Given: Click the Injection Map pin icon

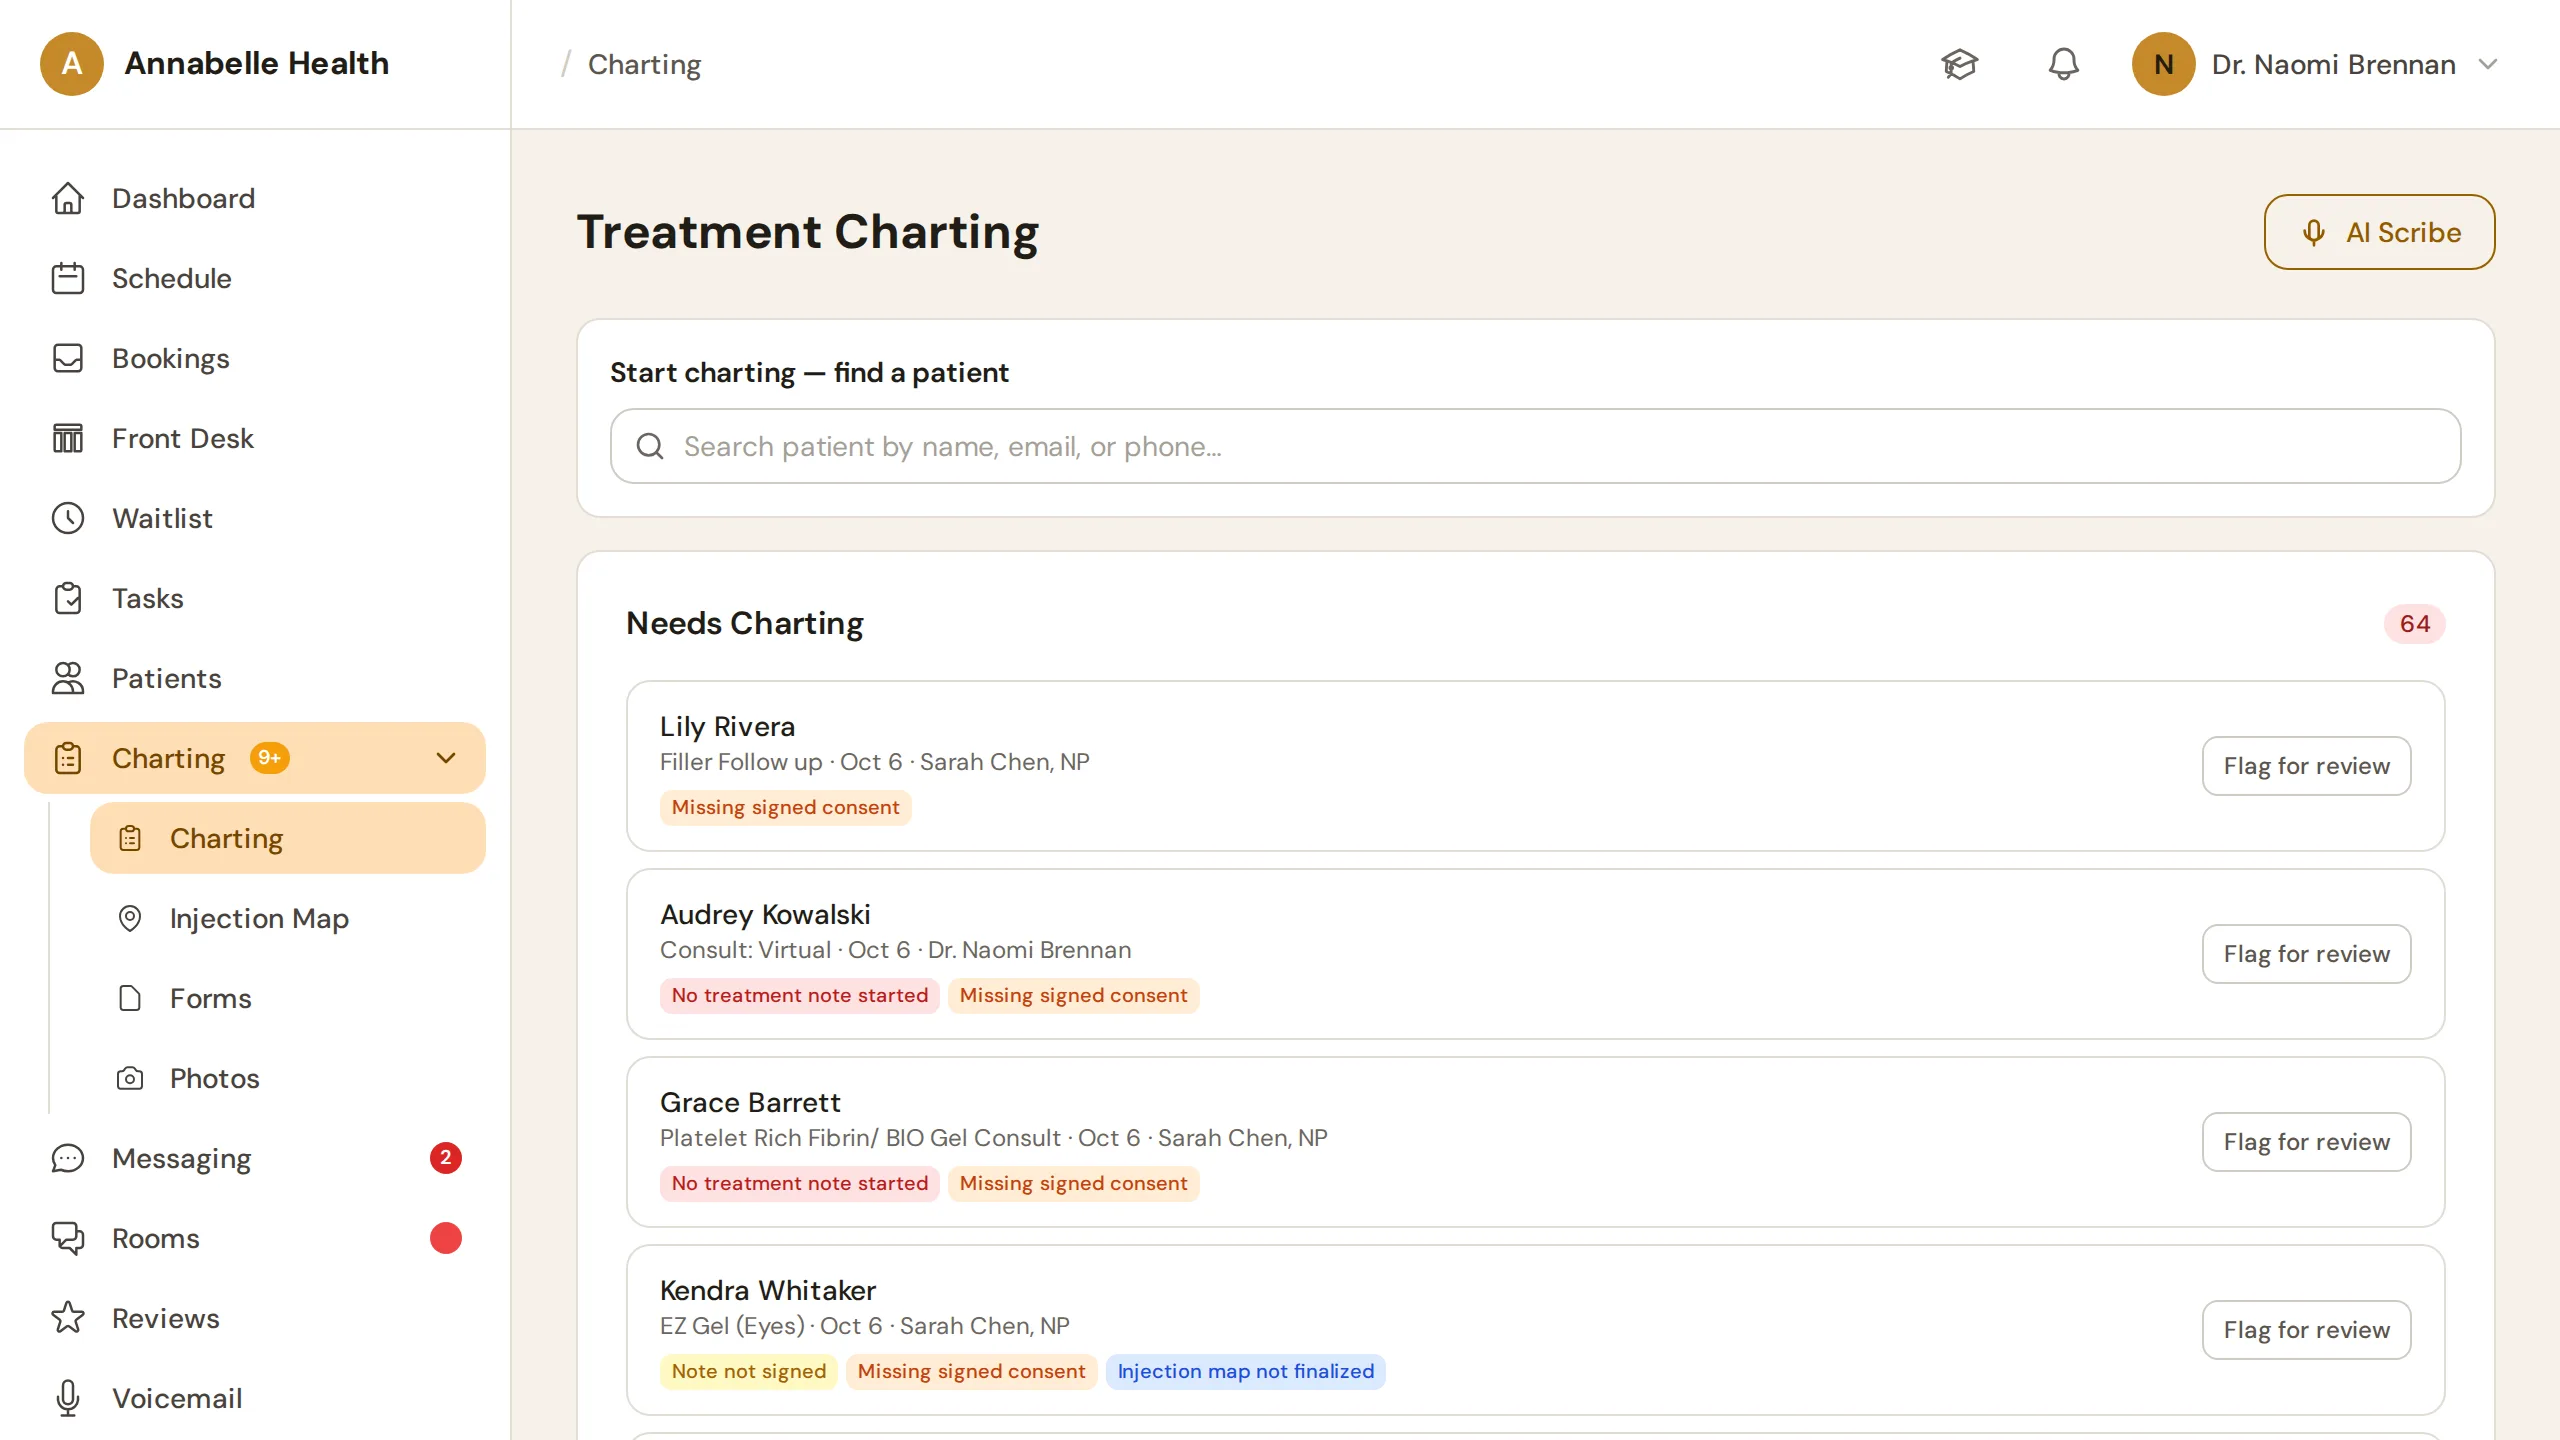Looking at the screenshot, I should coord(130,918).
